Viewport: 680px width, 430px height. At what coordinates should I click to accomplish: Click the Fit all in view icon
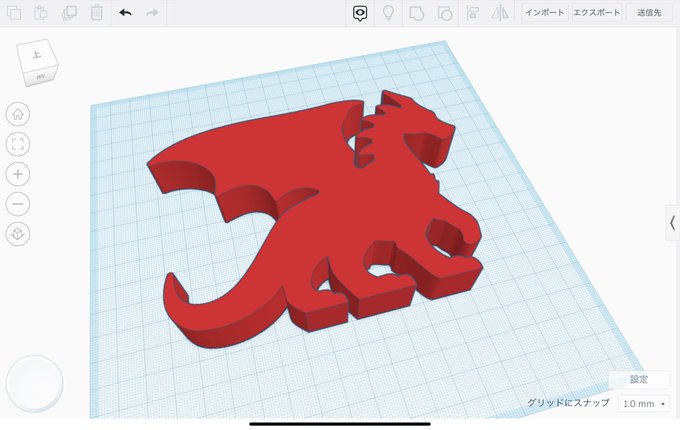tap(18, 144)
